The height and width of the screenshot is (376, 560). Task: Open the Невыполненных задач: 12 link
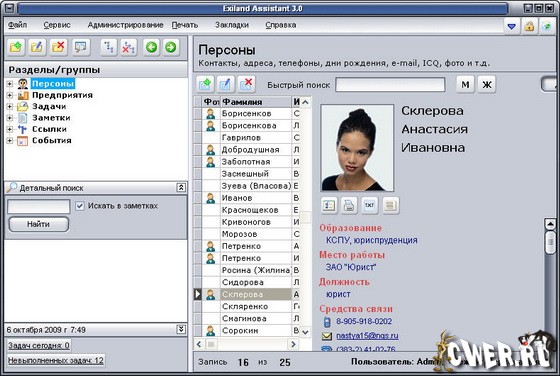pyautogui.click(x=56, y=360)
